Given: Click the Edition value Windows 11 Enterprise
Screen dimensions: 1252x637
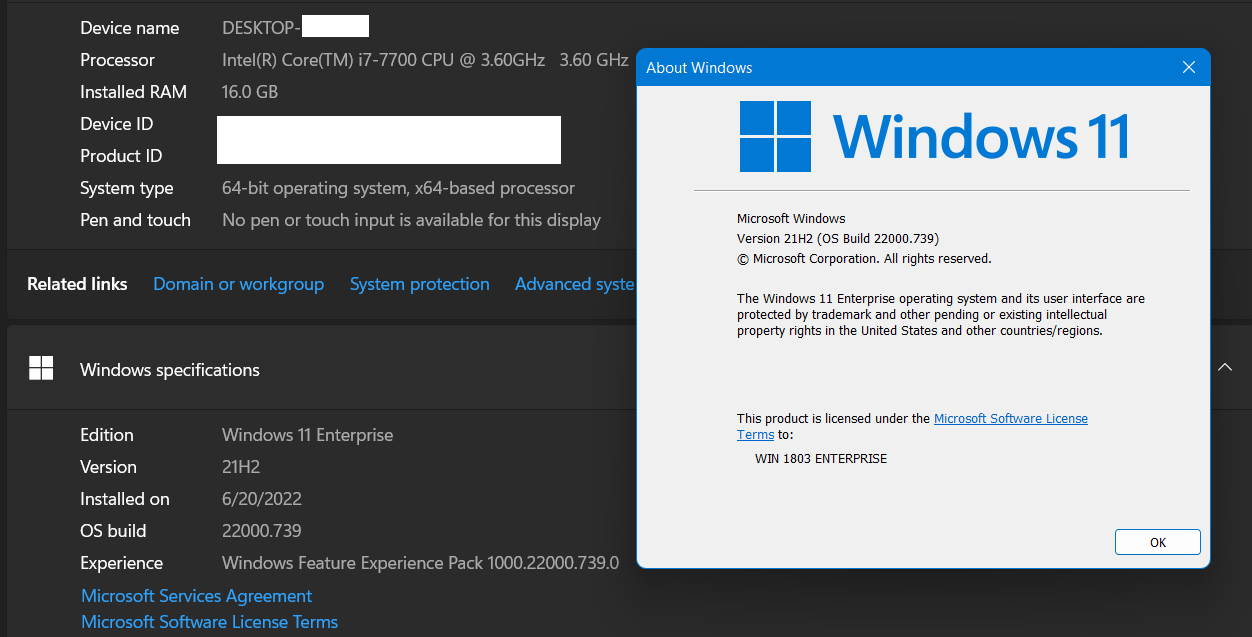Looking at the screenshot, I should (308, 435).
